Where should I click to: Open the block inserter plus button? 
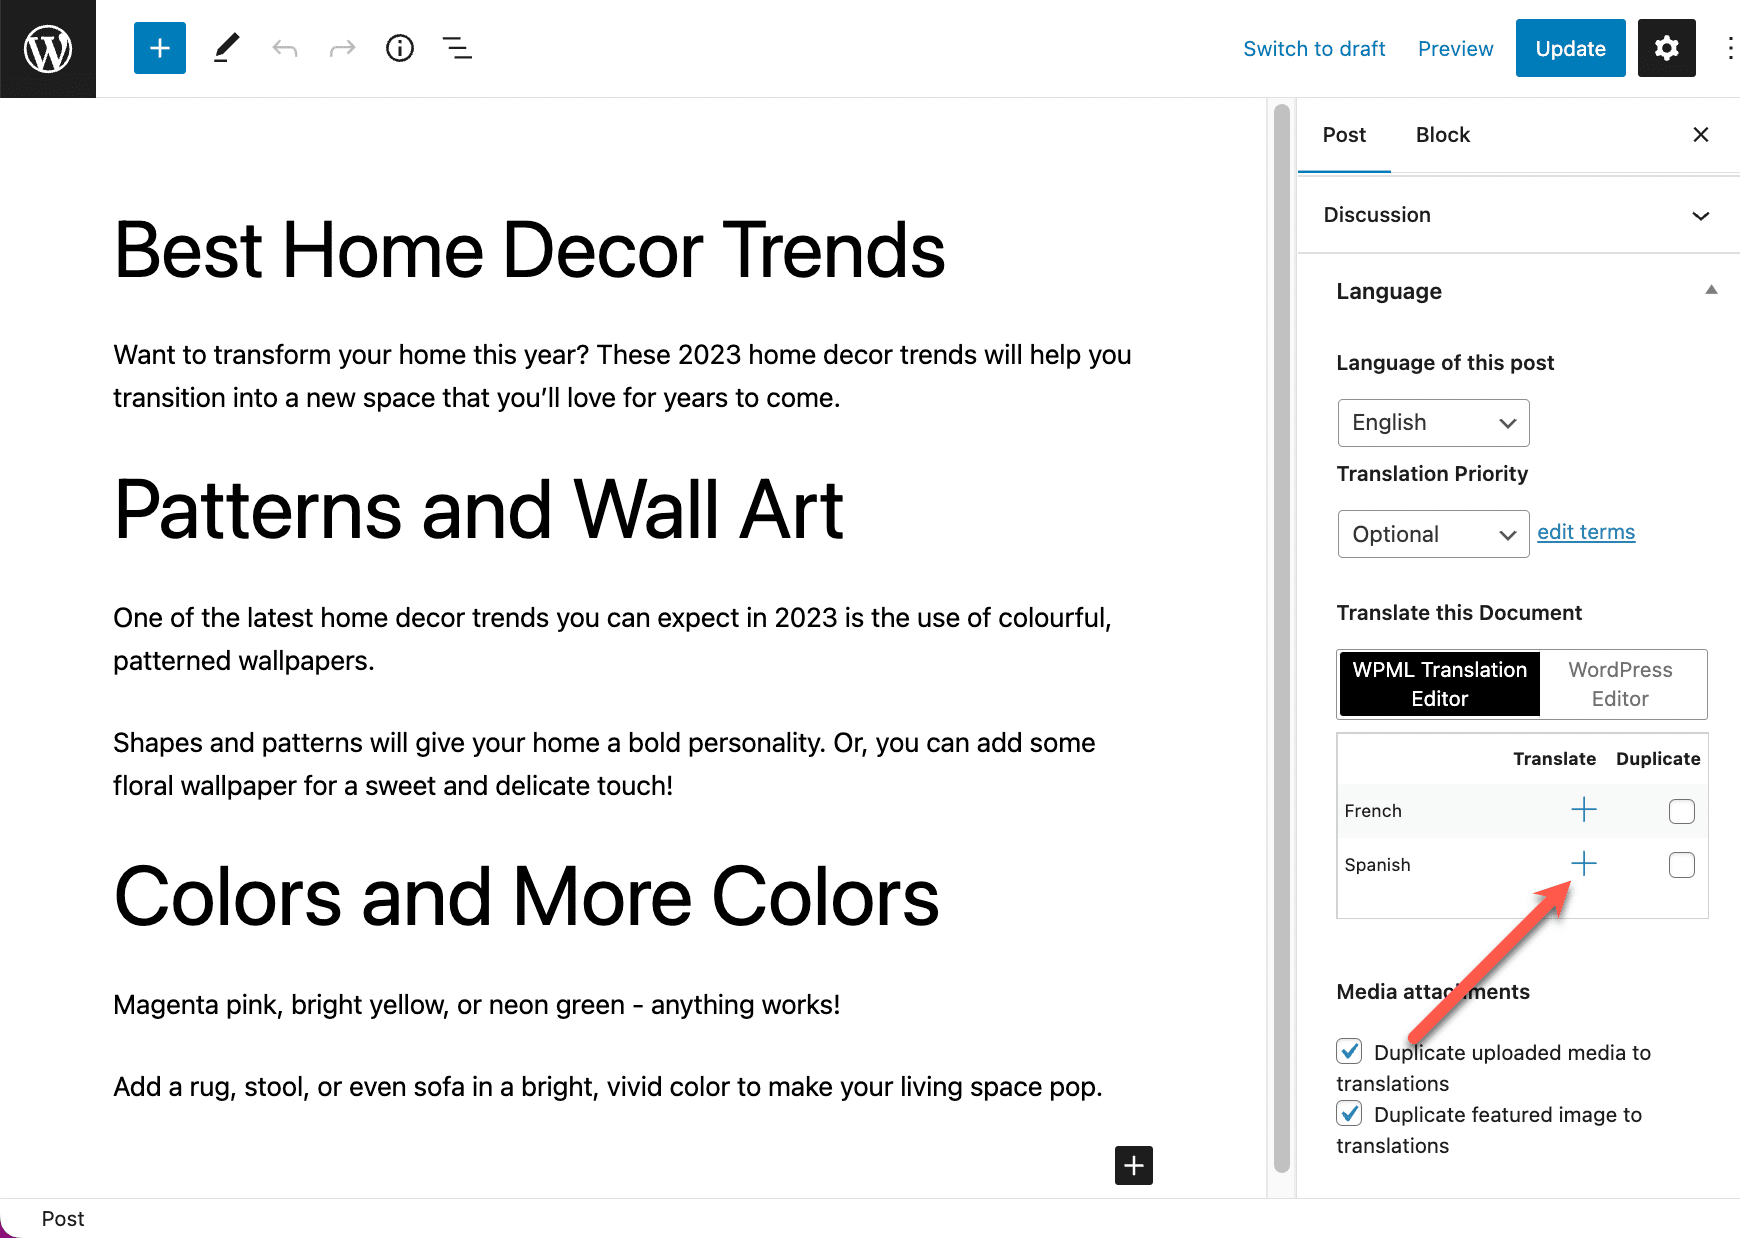[160, 48]
